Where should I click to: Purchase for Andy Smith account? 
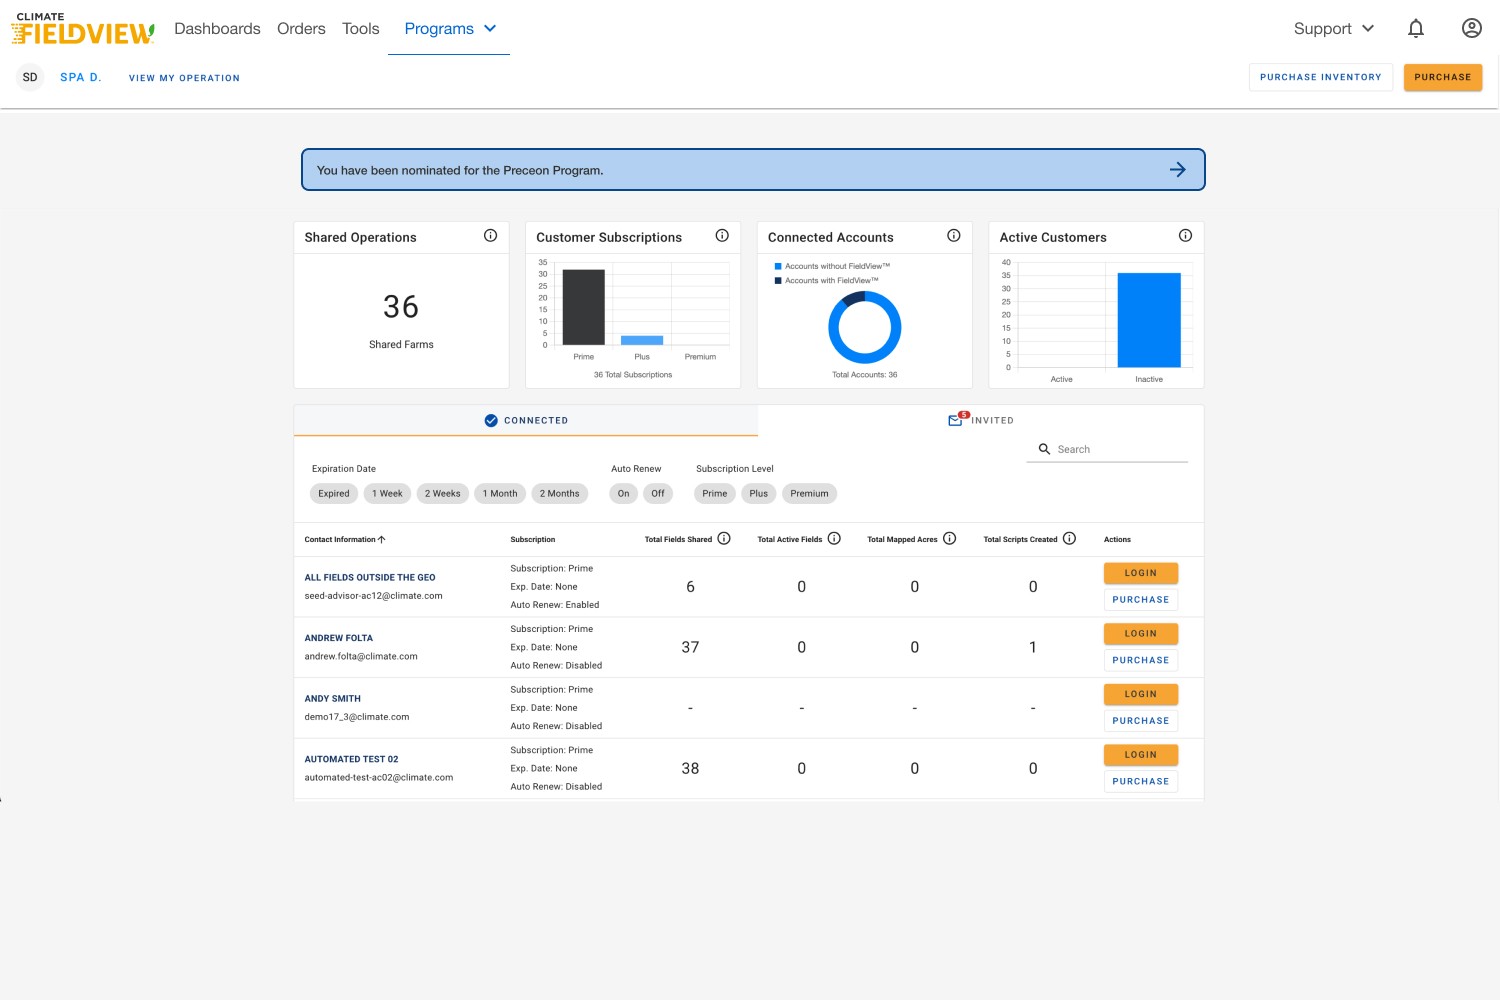(1141, 721)
